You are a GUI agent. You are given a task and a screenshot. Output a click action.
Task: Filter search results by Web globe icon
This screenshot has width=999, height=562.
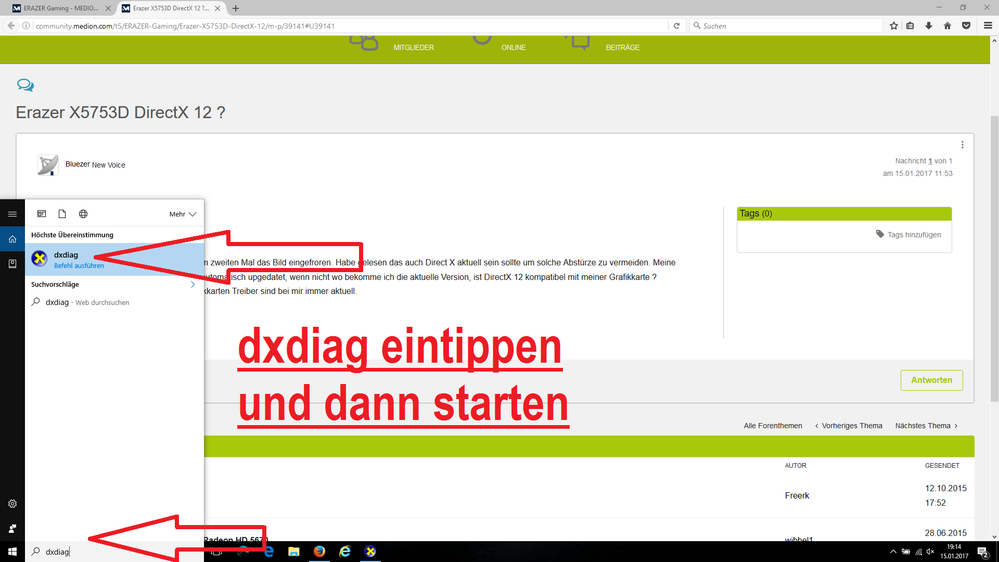[83, 214]
